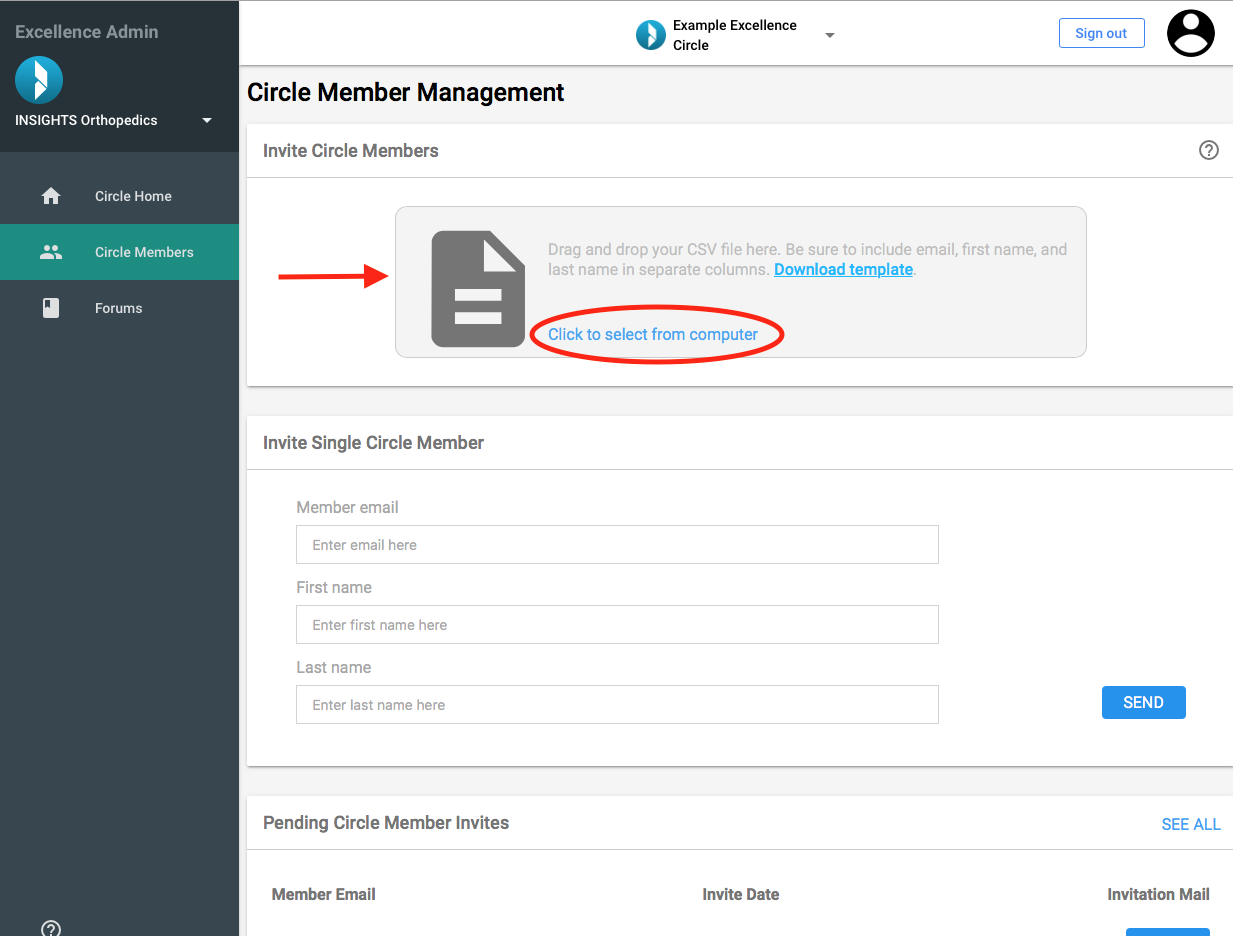Expand the INSIGHTS Orthopedics dropdown arrow

[x=207, y=120]
